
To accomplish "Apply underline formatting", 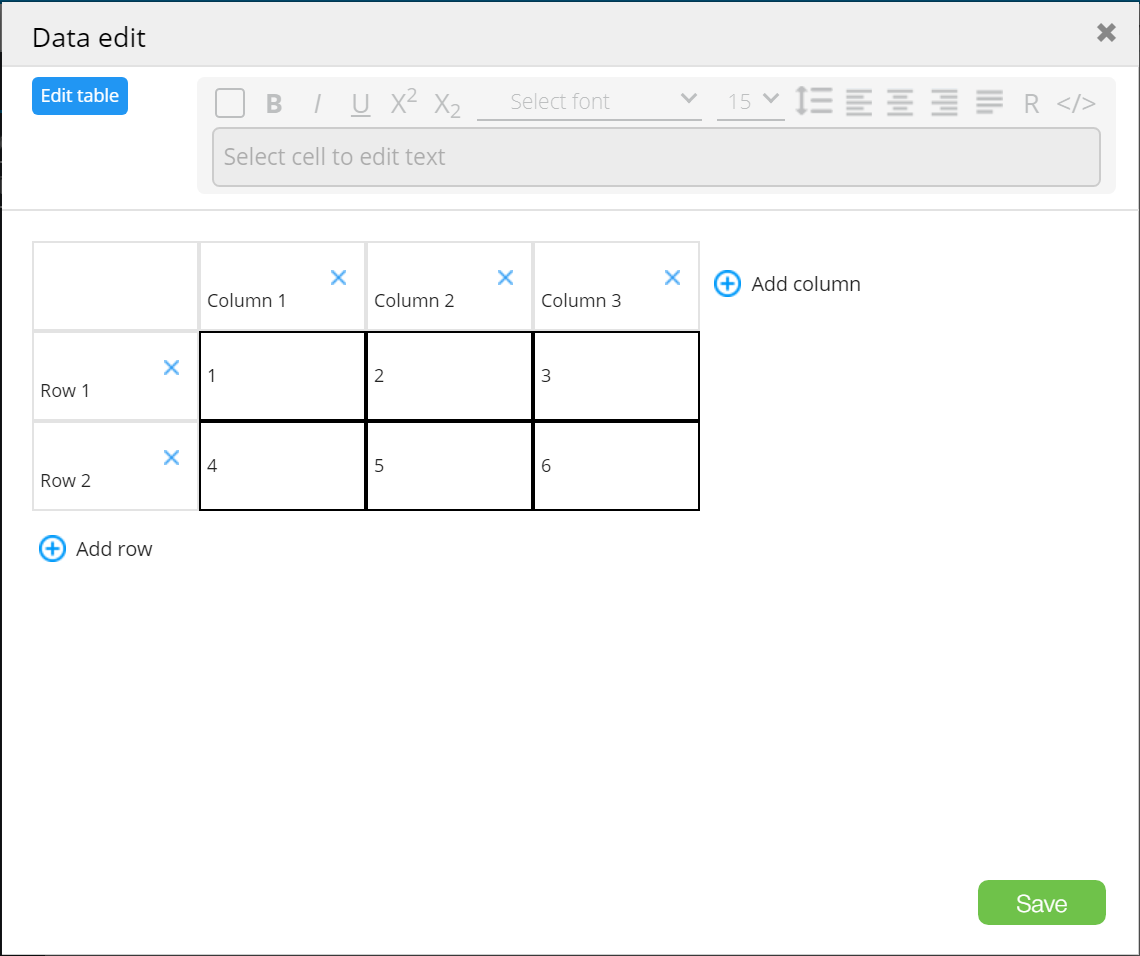I will [361, 103].
